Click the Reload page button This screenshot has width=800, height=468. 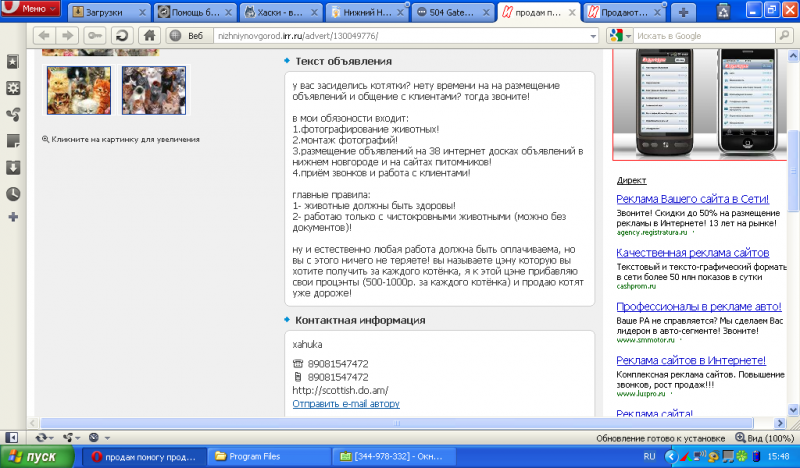(122, 35)
